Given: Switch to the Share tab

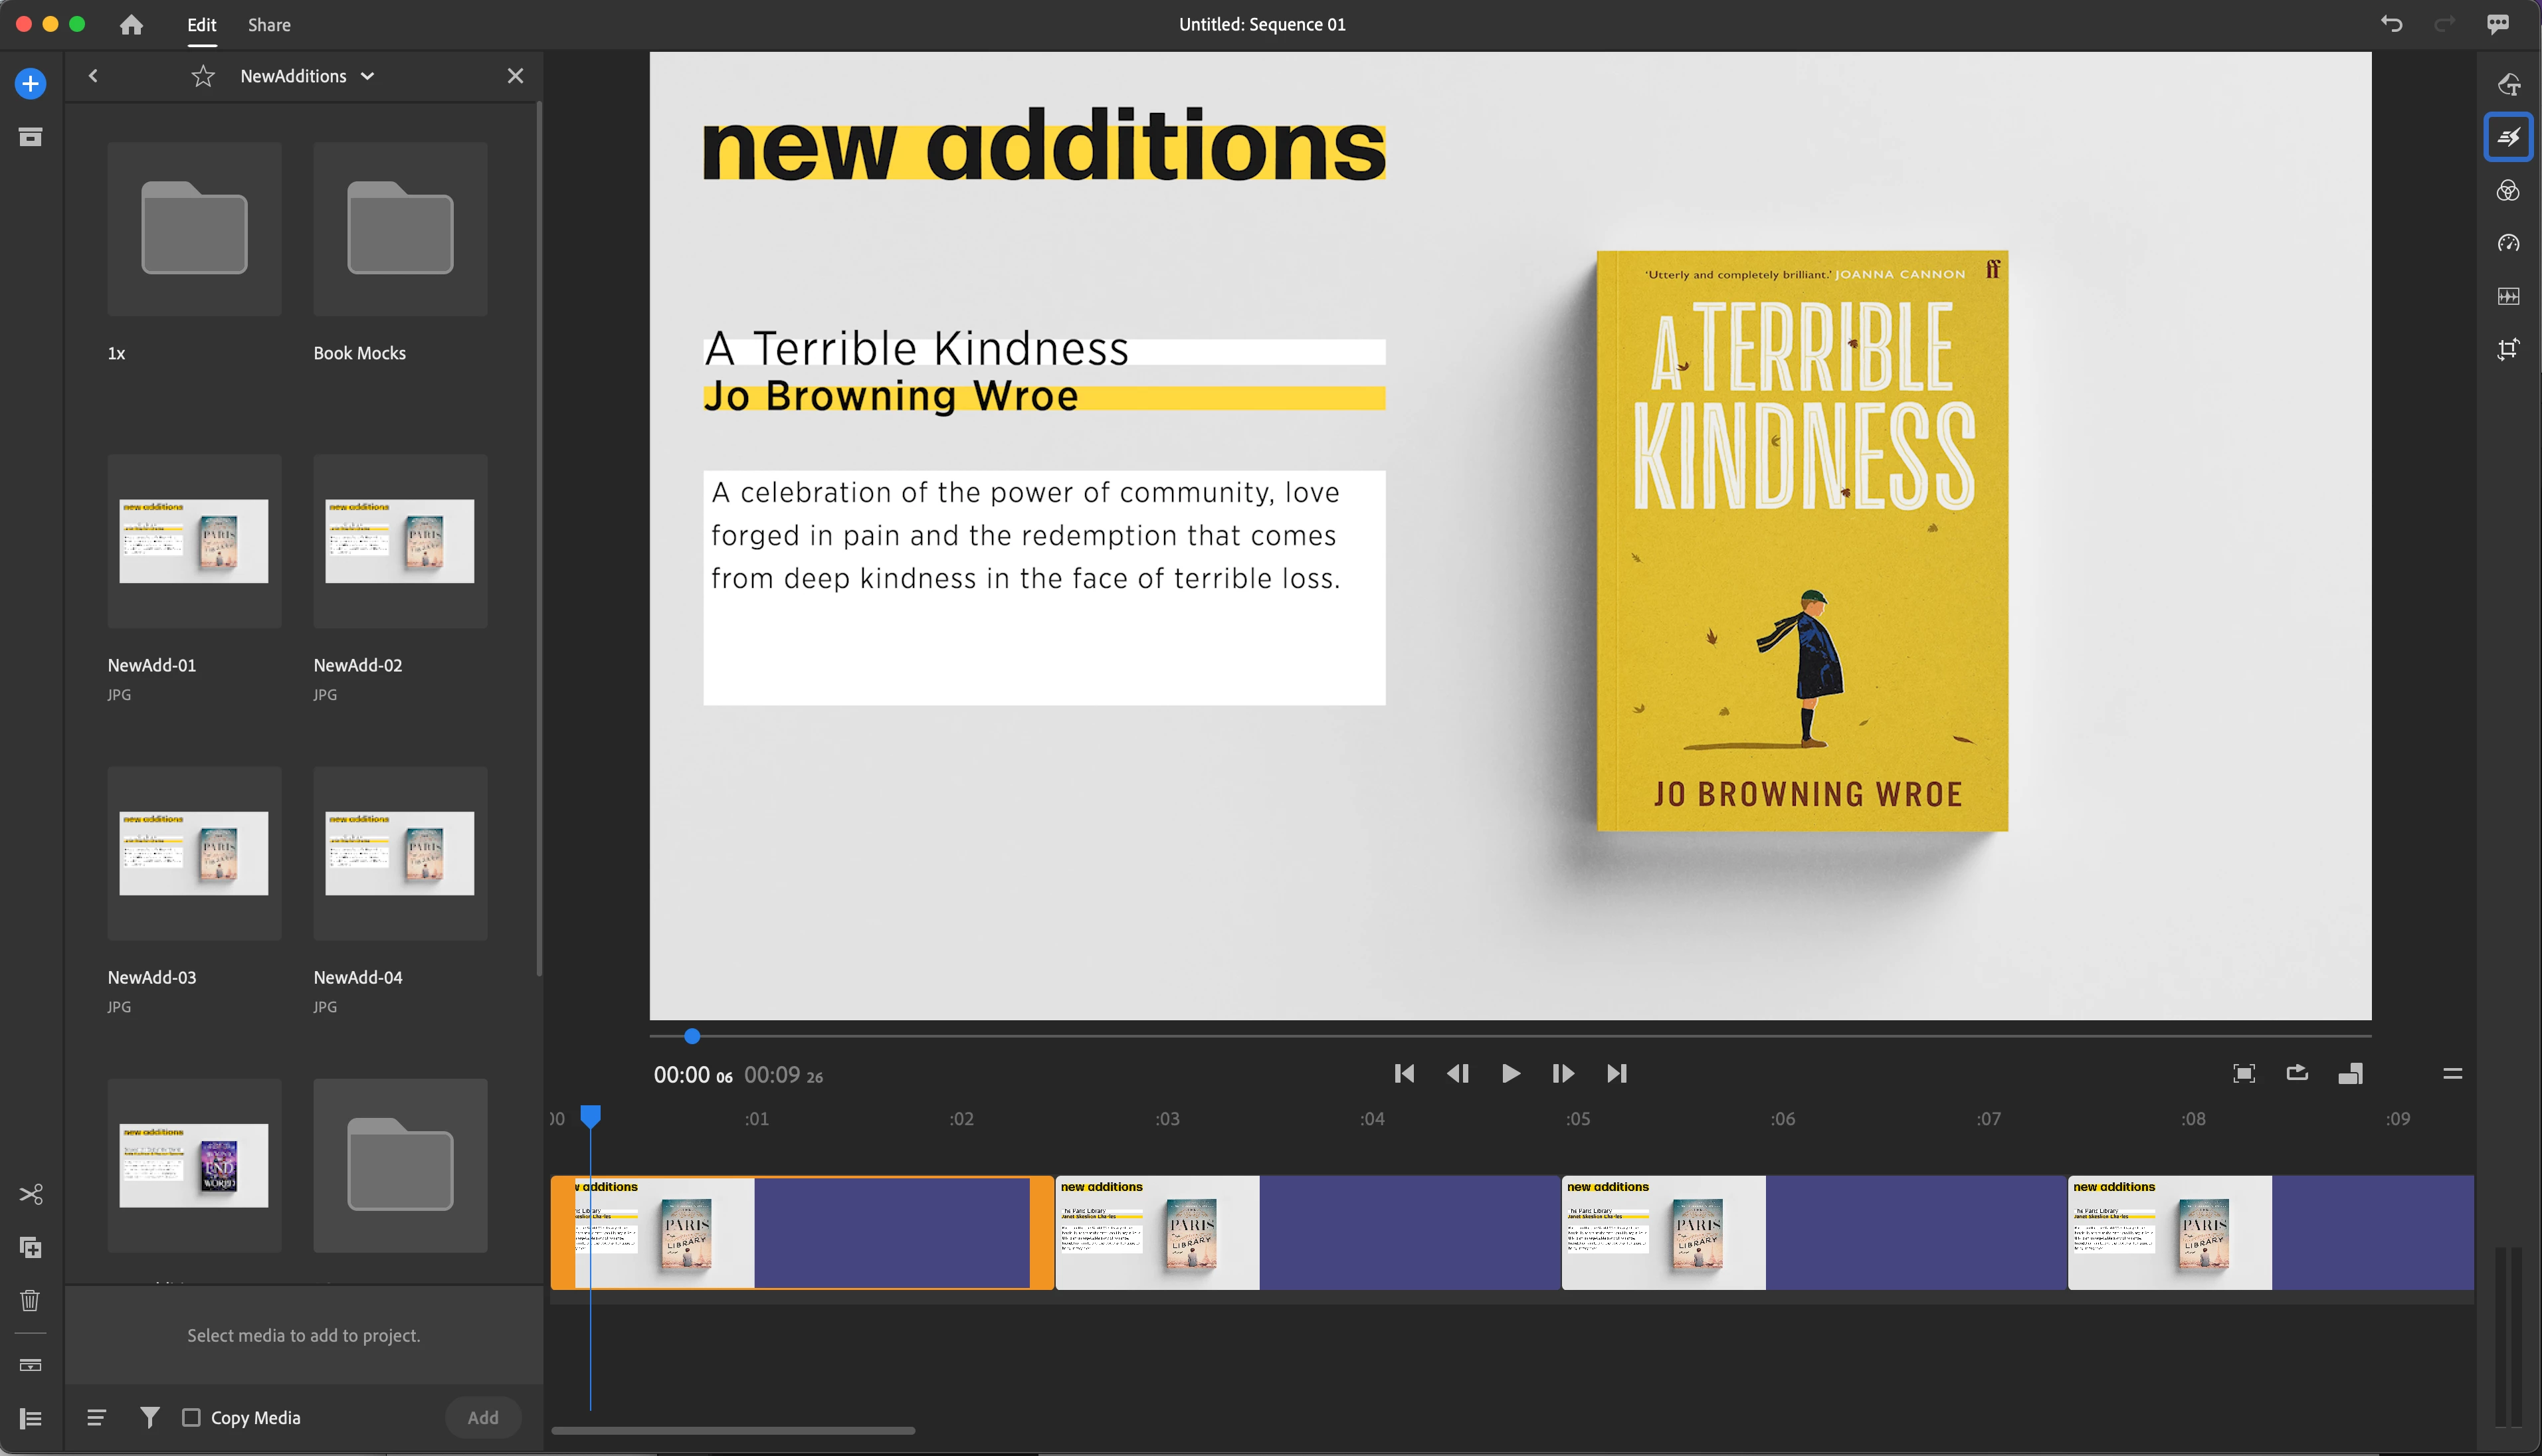Looking at the screenshot, I should 269,24.
